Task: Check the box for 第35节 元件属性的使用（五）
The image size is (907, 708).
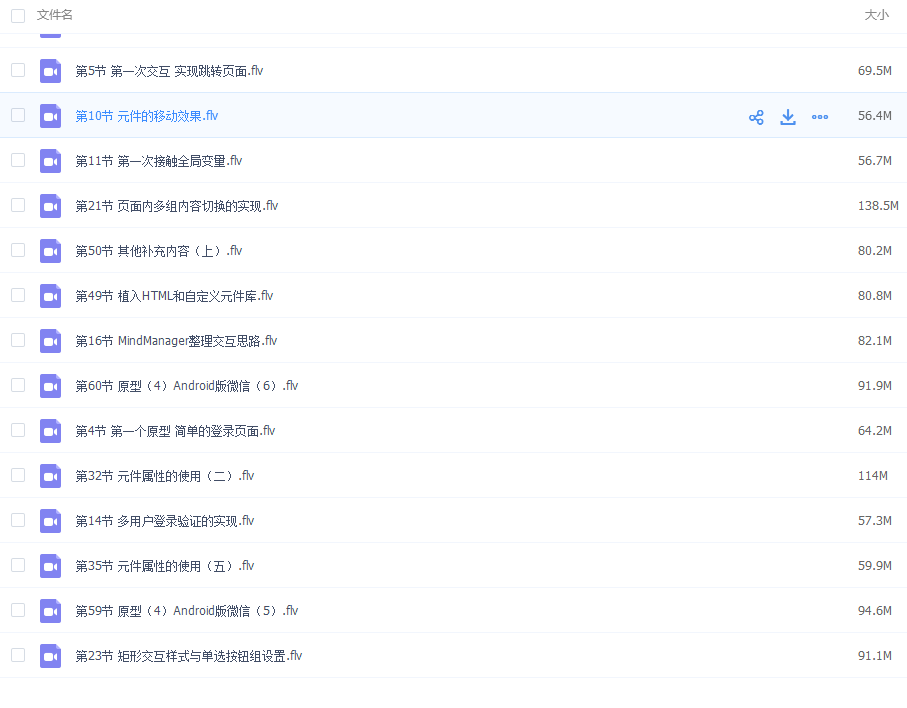Action: [x=18, y=565]
